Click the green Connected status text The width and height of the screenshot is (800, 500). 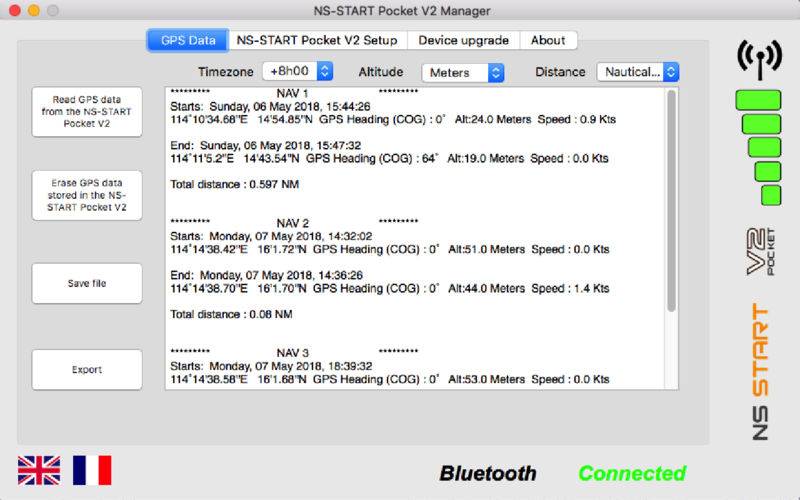632,473
